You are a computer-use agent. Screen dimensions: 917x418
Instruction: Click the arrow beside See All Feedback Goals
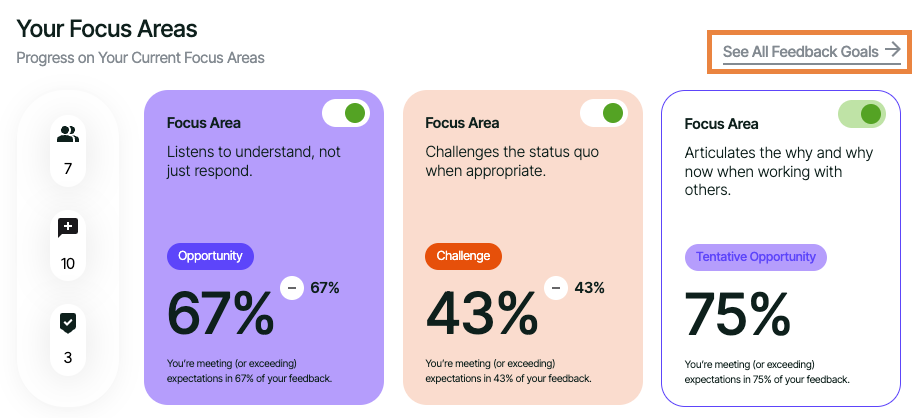[893, 51]
